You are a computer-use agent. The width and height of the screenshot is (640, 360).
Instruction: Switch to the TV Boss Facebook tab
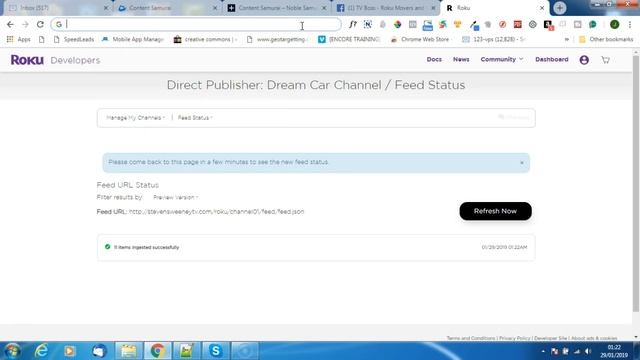click(386, 8)
